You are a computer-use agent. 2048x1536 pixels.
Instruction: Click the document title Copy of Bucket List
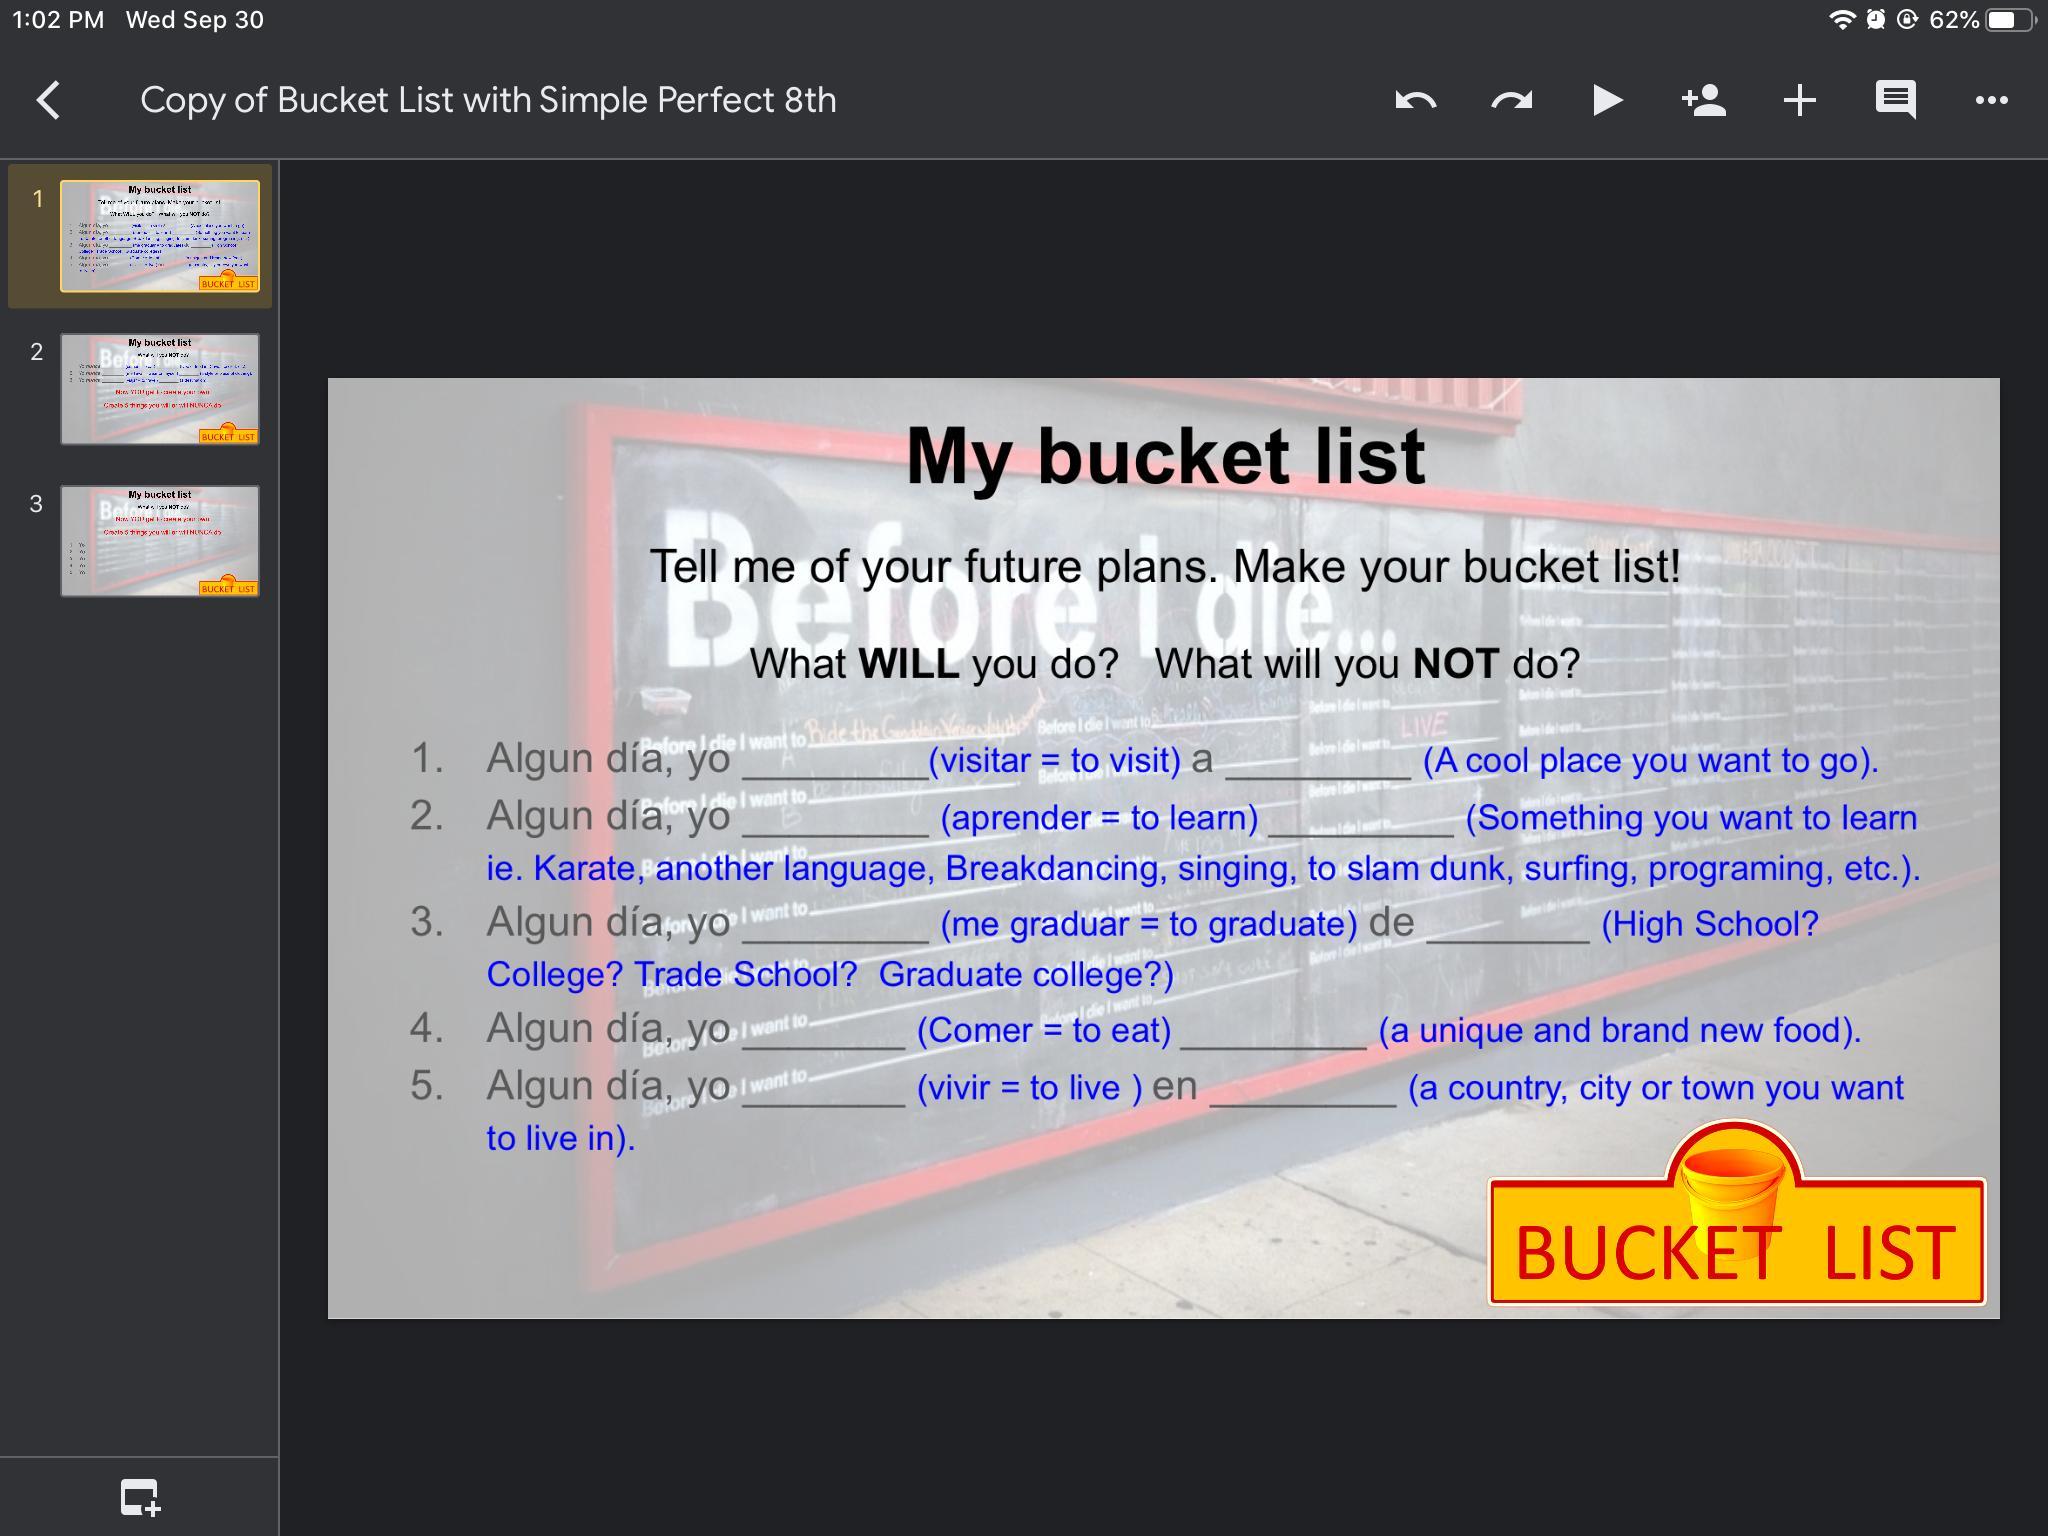tap(488, 100)
